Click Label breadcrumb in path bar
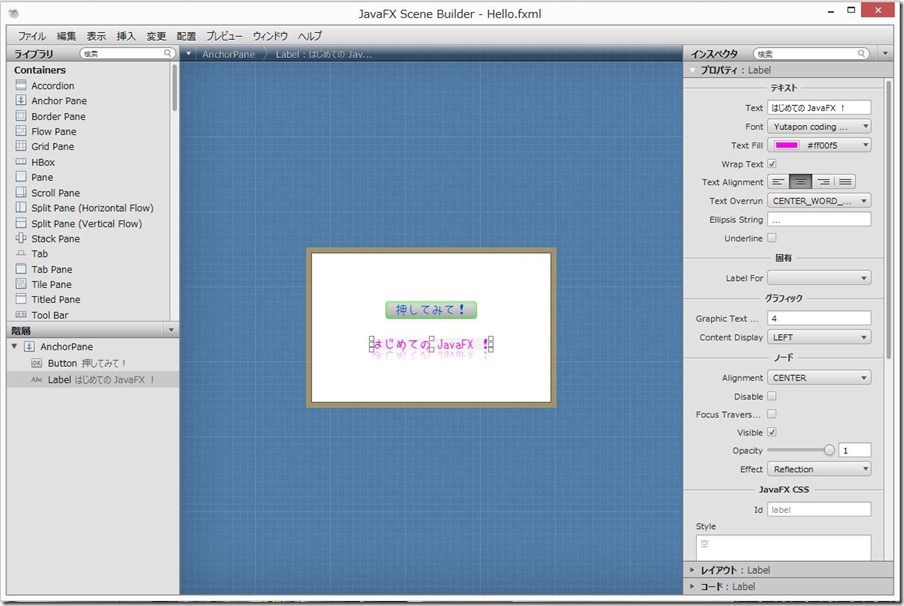This screenshot has width=904, height=606. tap(323, 54)
